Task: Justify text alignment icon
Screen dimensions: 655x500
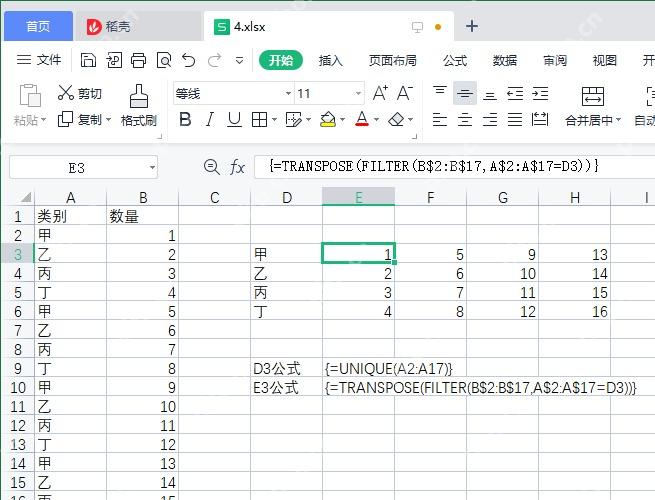Action: tap(515, 120)
